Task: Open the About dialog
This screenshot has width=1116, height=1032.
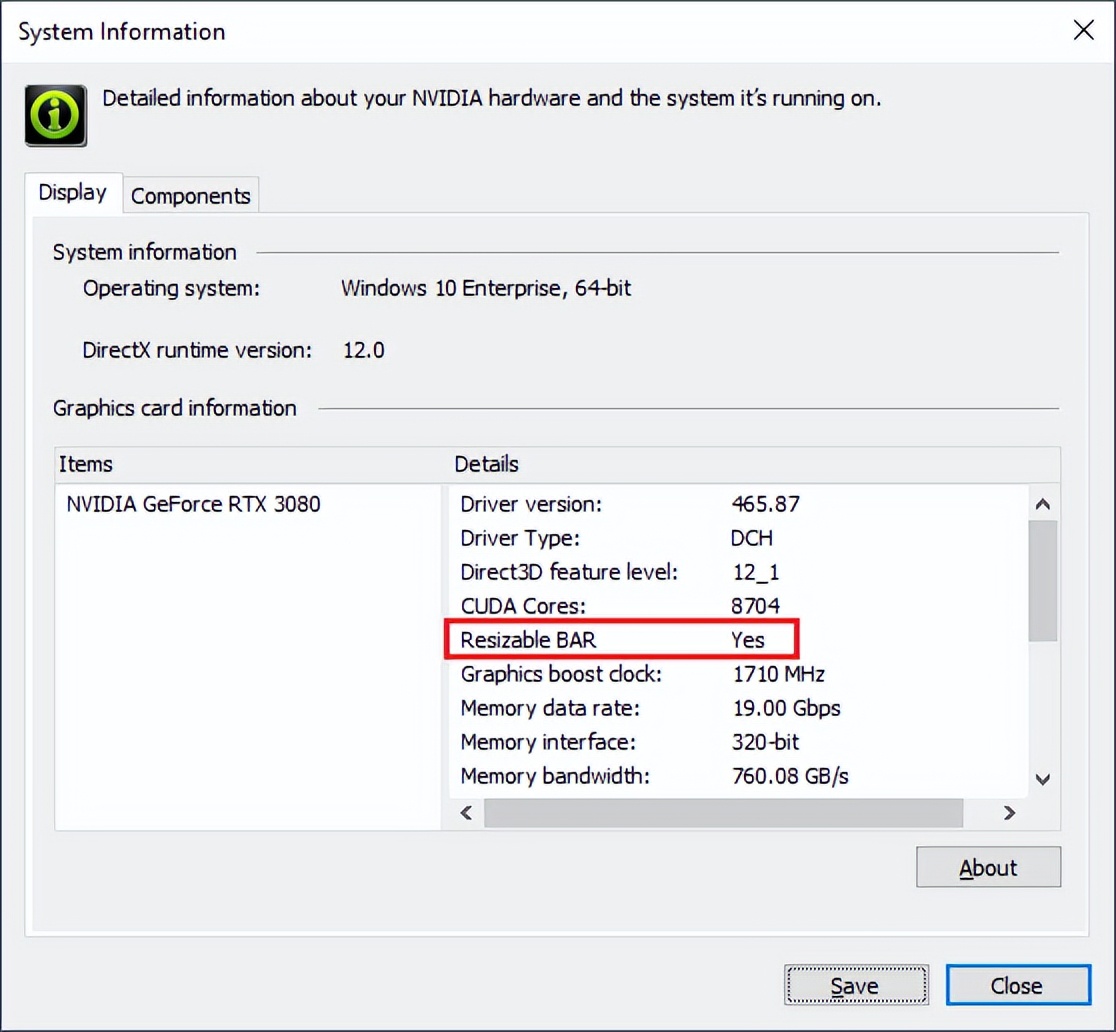Action: (x=988, y=867)
